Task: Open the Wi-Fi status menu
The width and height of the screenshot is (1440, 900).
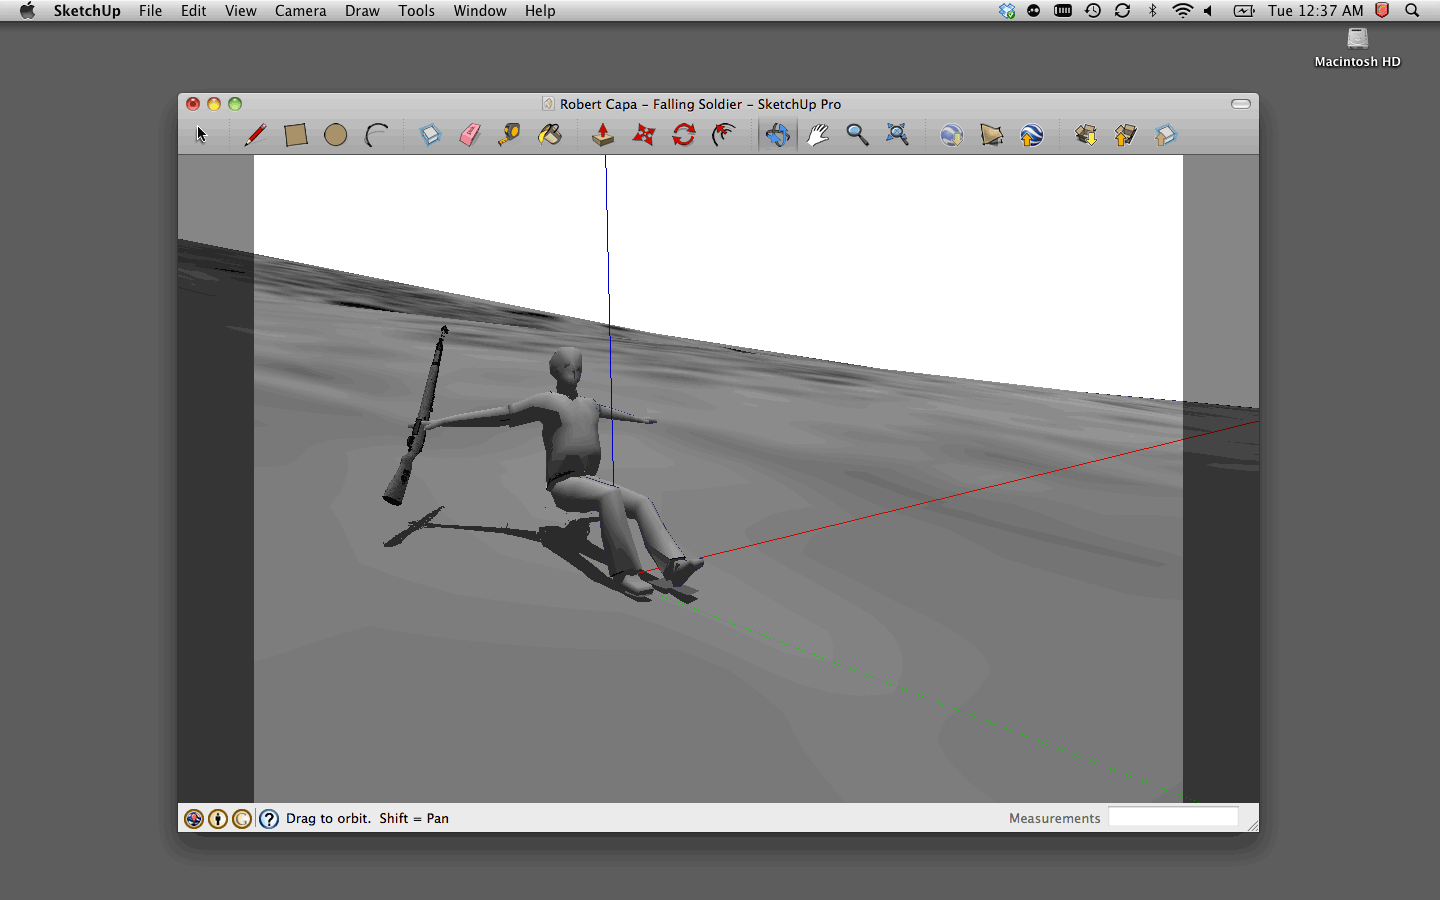Action: (x=1182, y=11)
